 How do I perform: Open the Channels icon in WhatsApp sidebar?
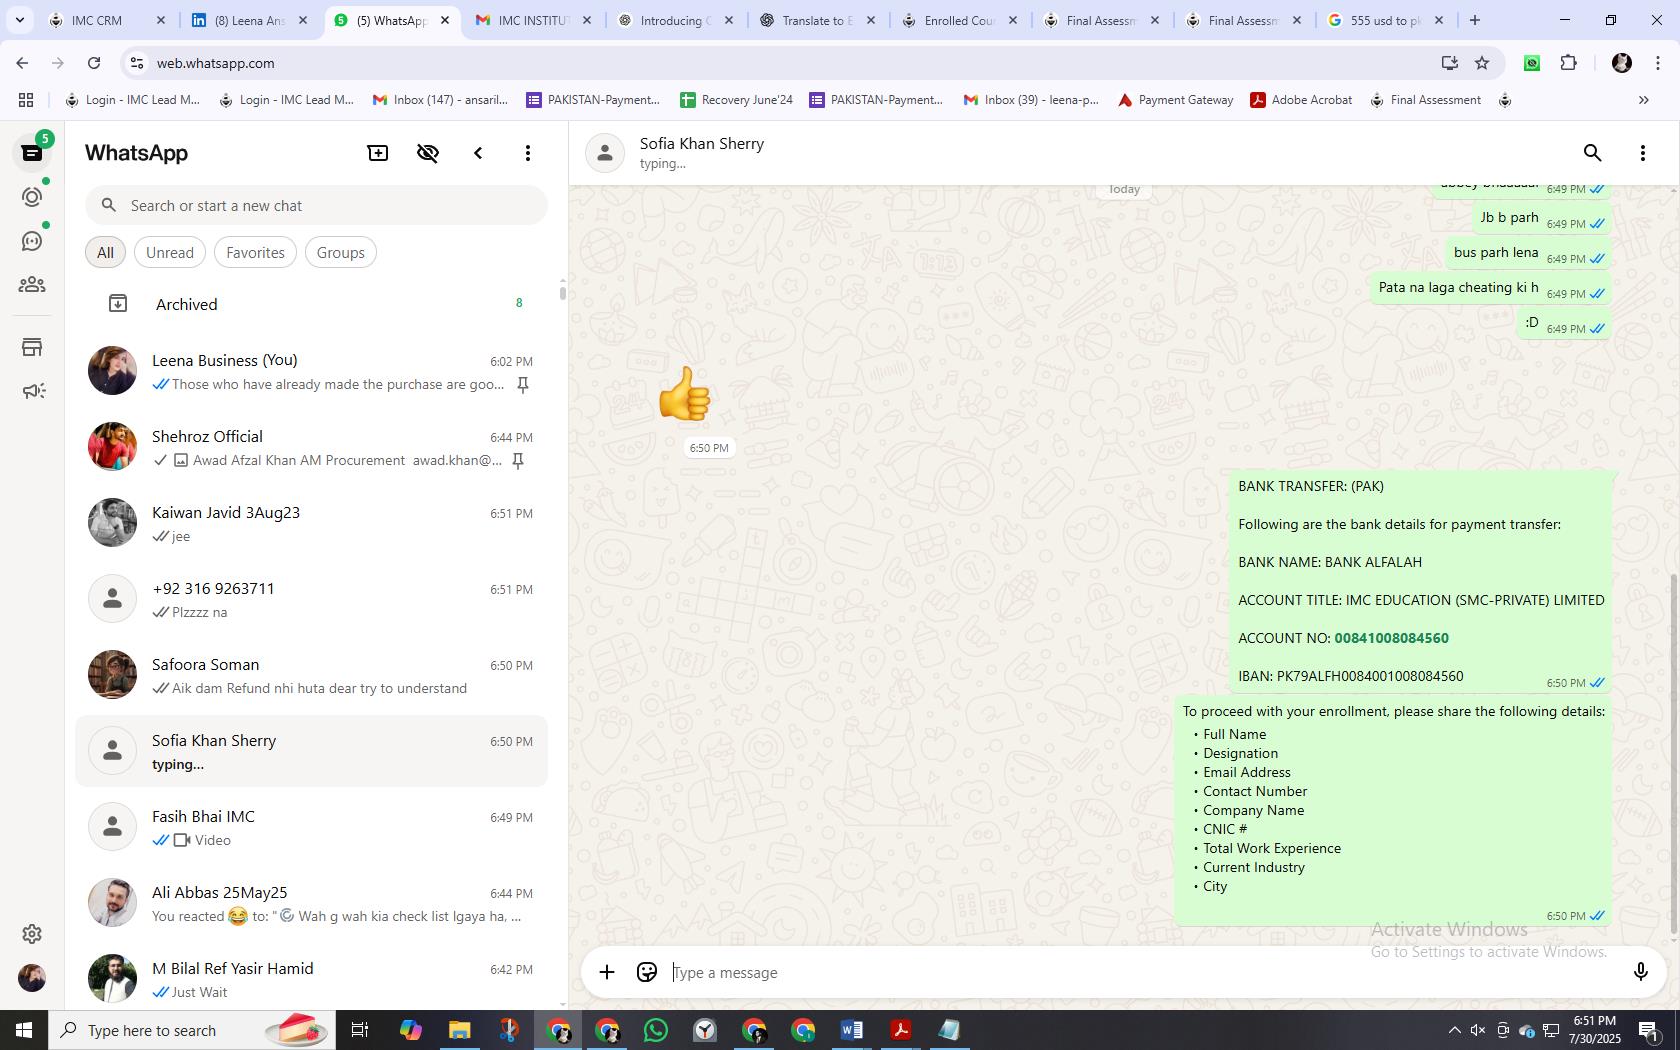point(32,241)
